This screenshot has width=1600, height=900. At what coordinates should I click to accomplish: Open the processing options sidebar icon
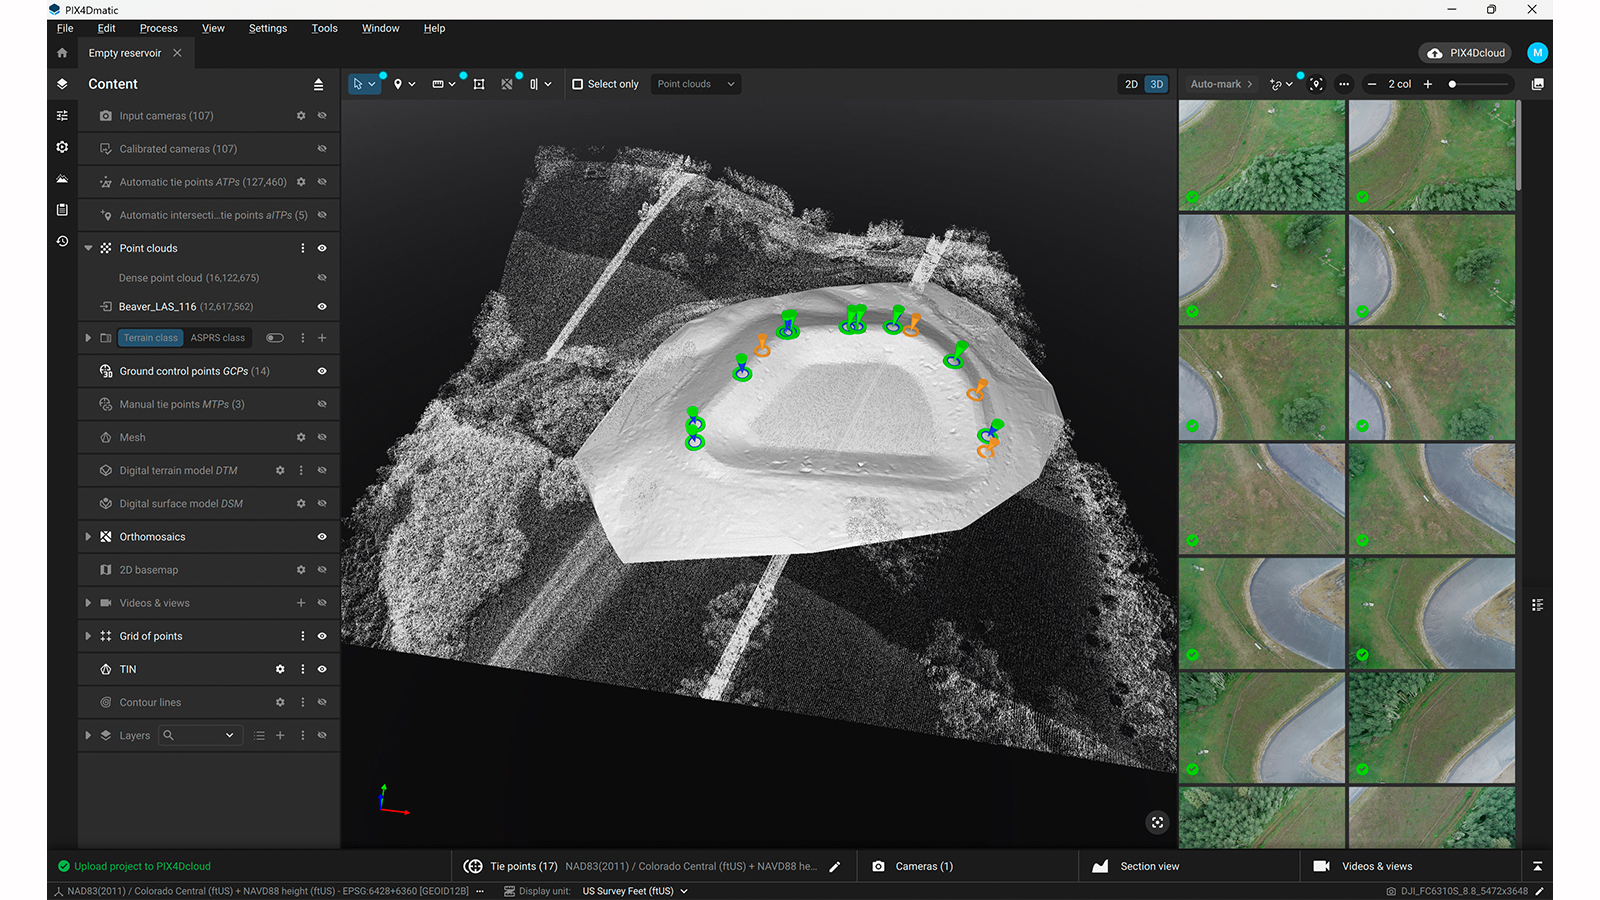(x=62, y=147)
